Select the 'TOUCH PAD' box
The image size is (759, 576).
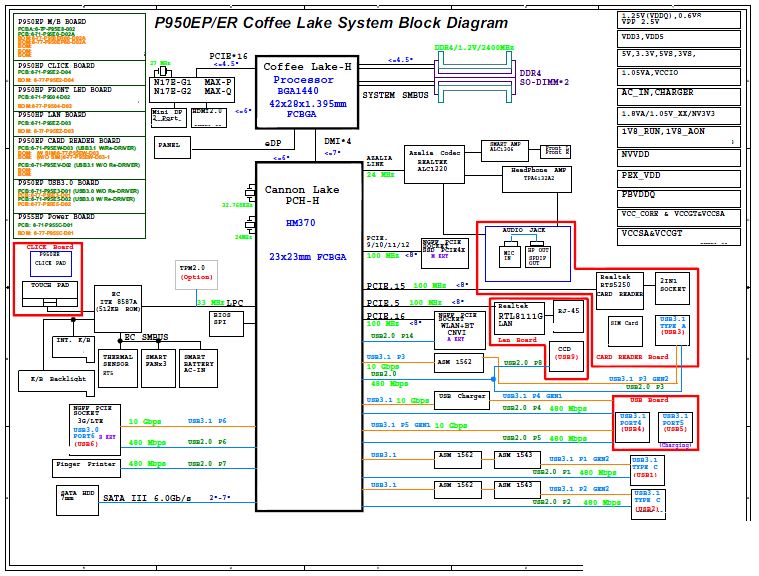tap(50, 295)
